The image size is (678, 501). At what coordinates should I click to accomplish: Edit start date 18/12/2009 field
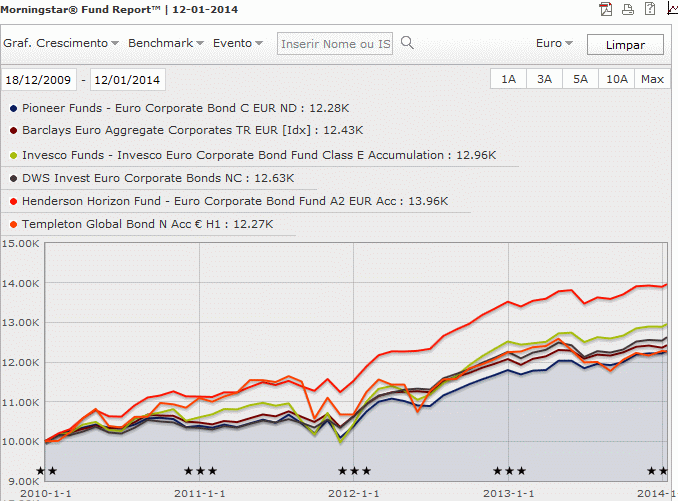(x=38, y=80)
